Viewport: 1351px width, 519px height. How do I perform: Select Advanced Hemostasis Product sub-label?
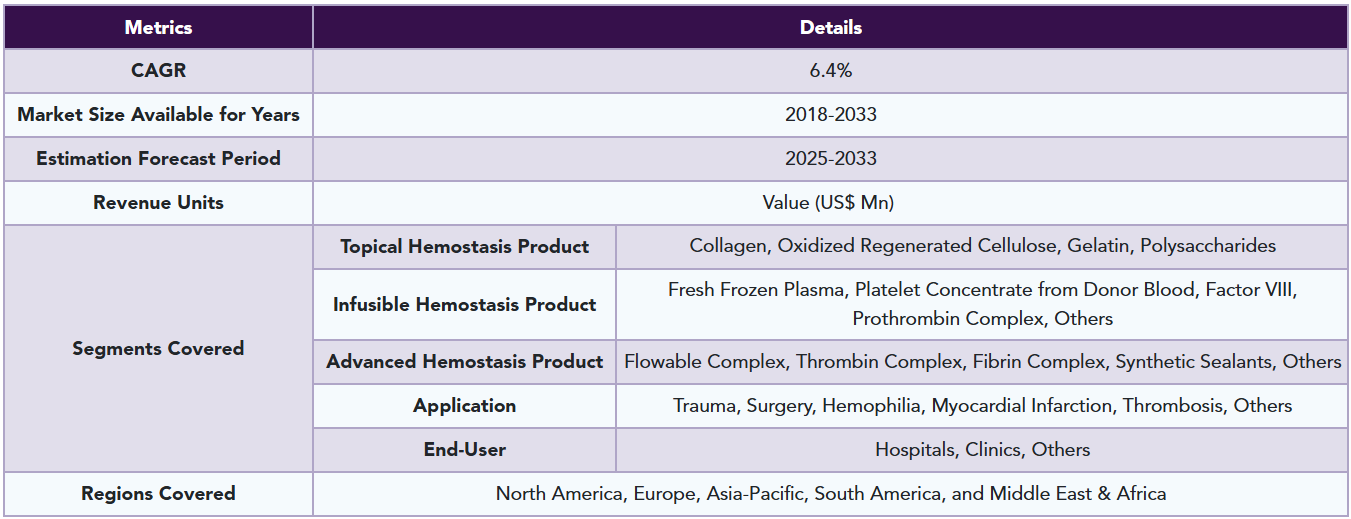coord(465,362)
